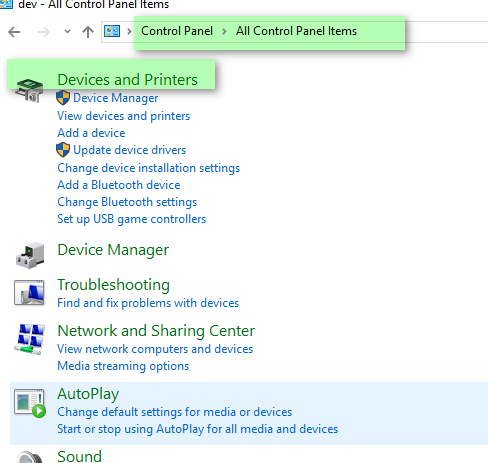
Task: Select All Control Panel Items breadcrumb
Action: point(296,31)
